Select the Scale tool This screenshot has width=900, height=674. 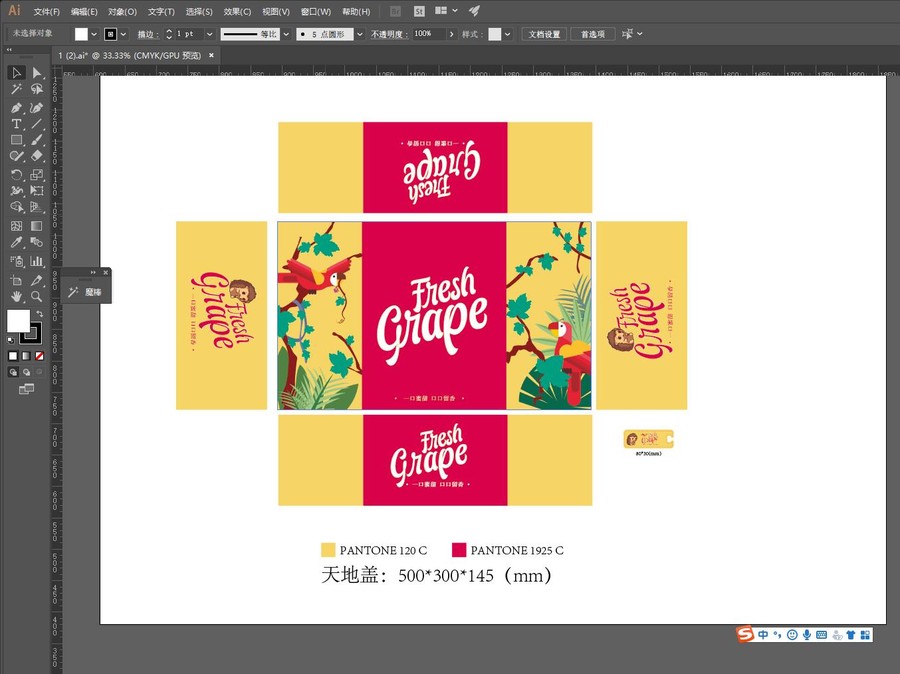click(x=37, y=175)
